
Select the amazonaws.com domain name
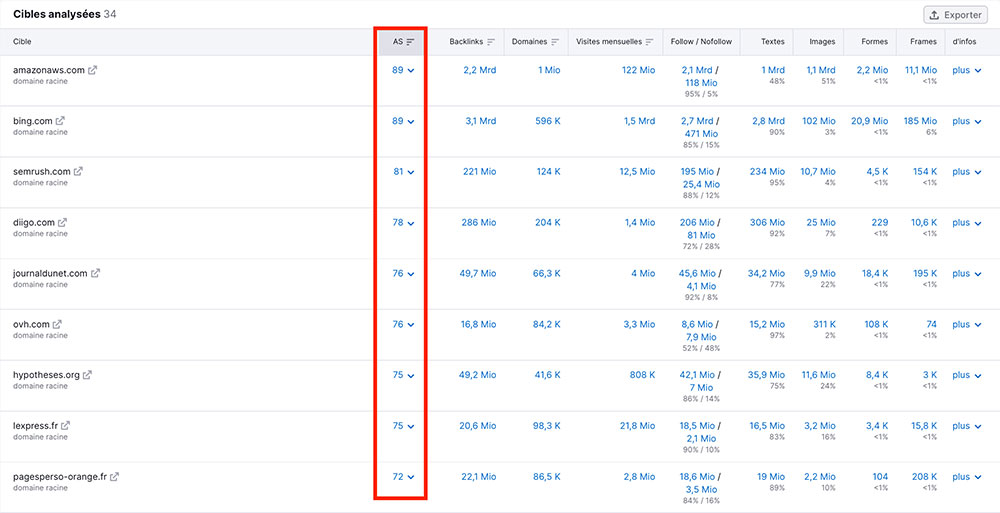pyautogui.click(x=49, y=70)
